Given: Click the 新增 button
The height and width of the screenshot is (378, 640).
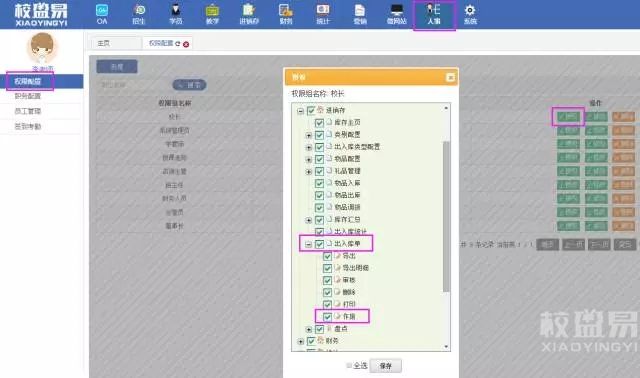Looking at the screenshot, I should [x=117, y=67].
